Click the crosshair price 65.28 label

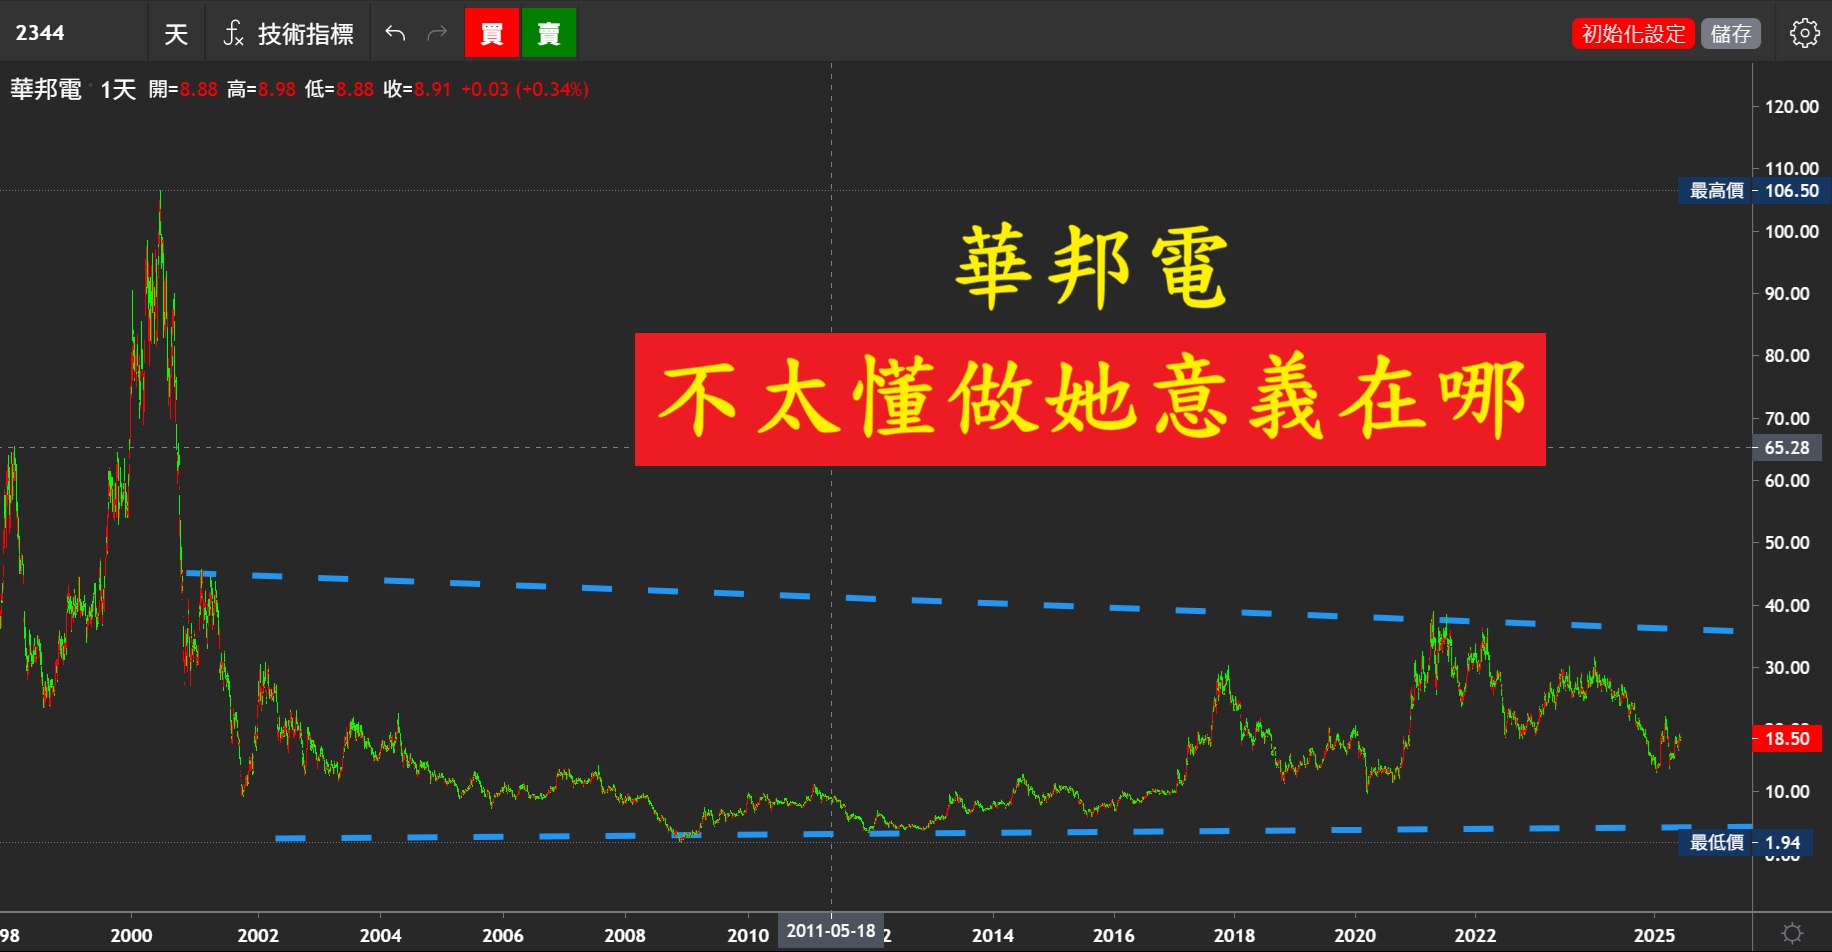pos(1787,448)
